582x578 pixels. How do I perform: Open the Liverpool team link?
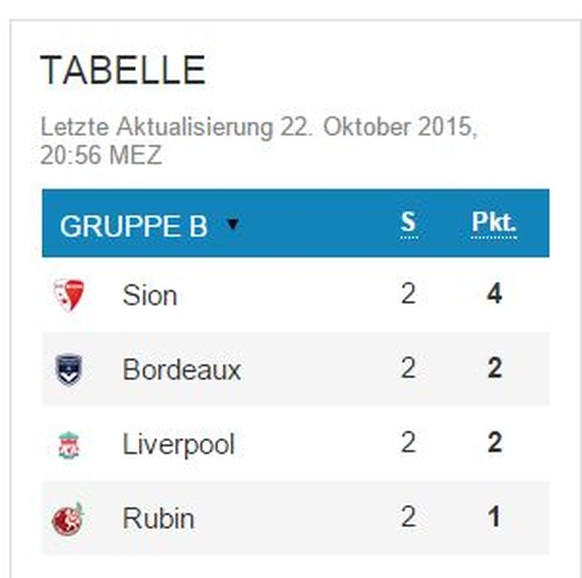click(x=179, y=444)
